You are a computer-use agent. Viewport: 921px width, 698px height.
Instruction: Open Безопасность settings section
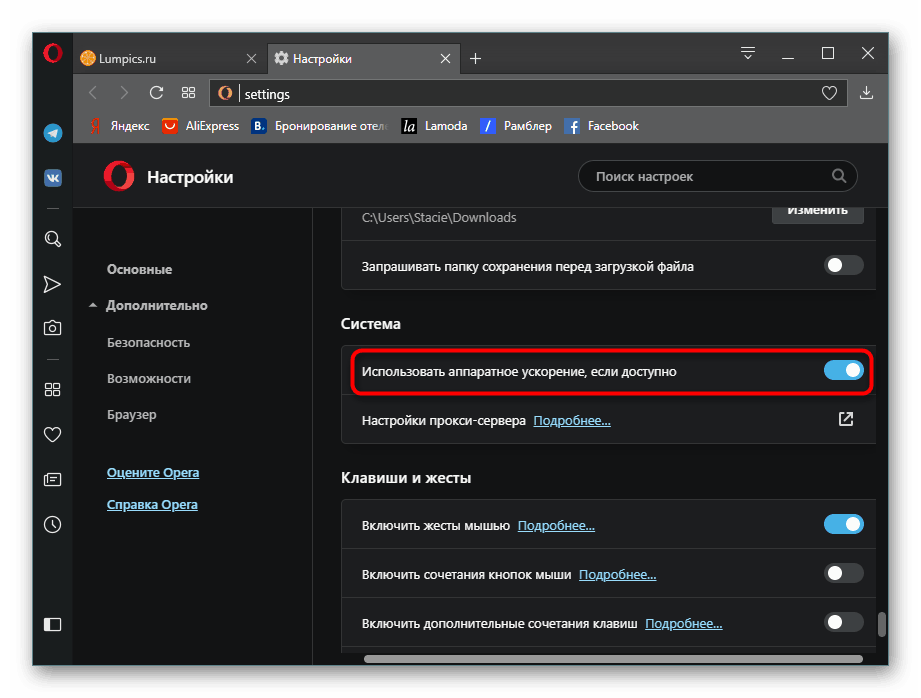[x=148, y=343]
